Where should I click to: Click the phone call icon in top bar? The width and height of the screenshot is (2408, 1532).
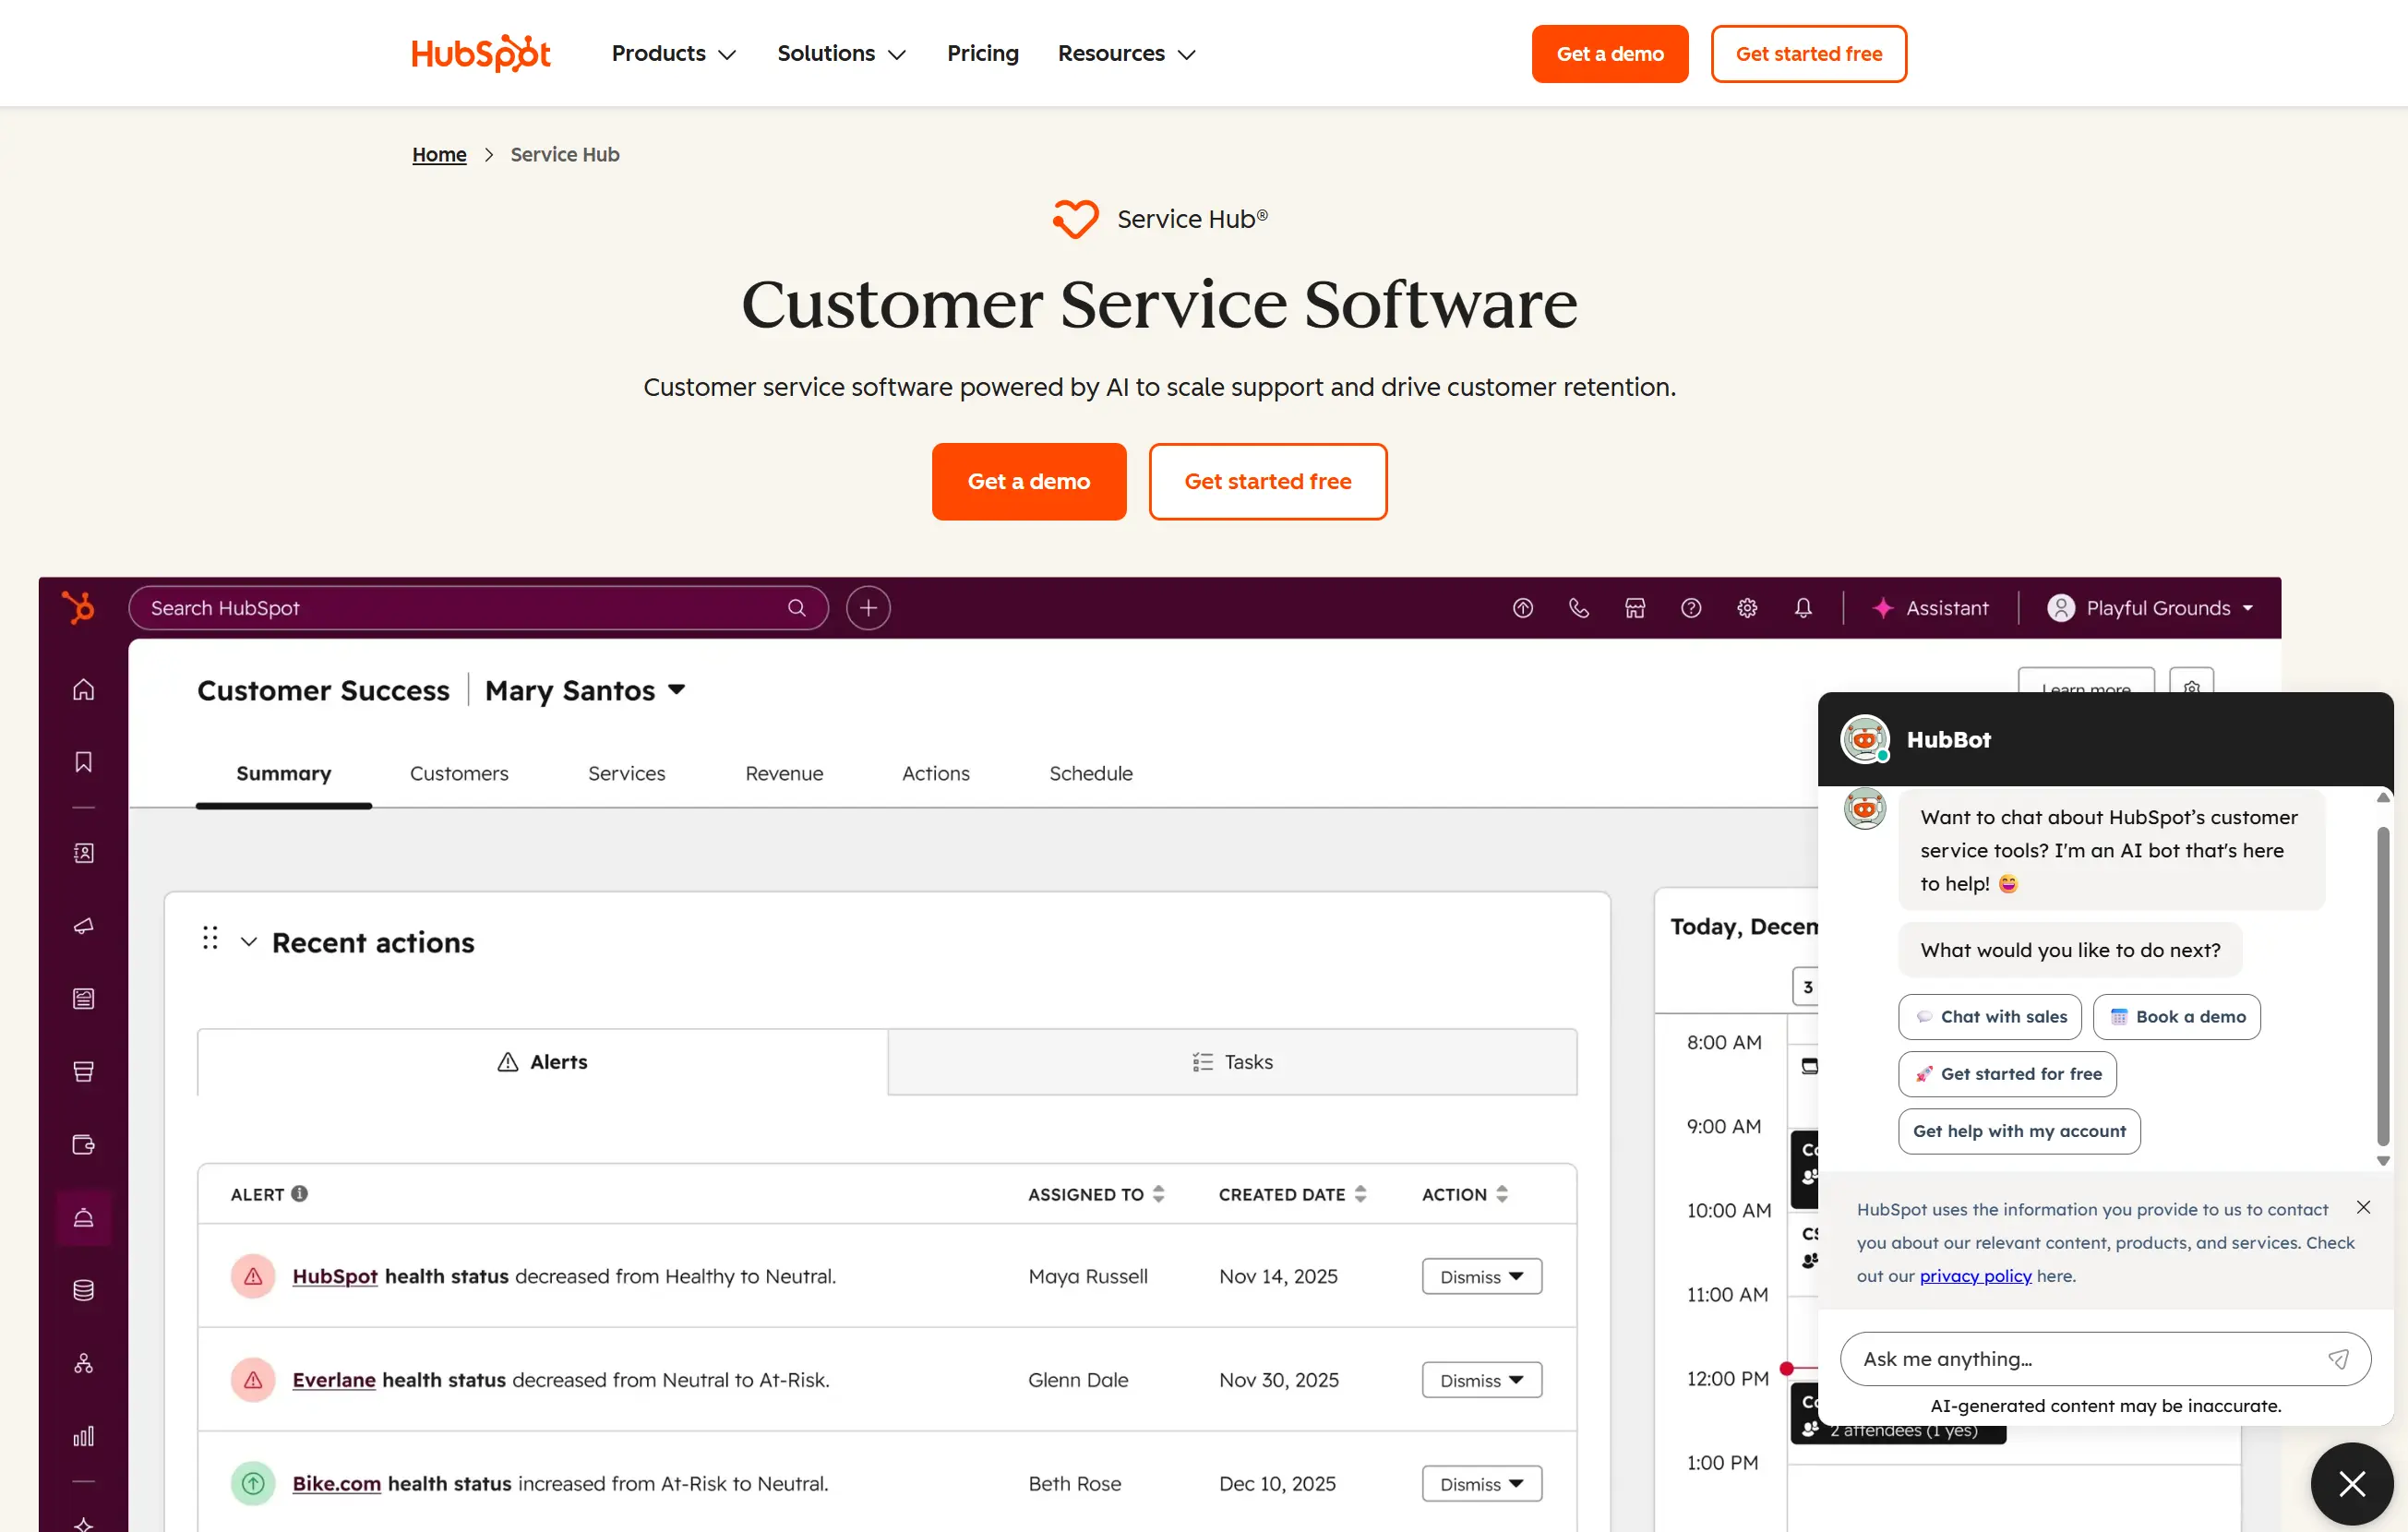(x=1578, y=608)
